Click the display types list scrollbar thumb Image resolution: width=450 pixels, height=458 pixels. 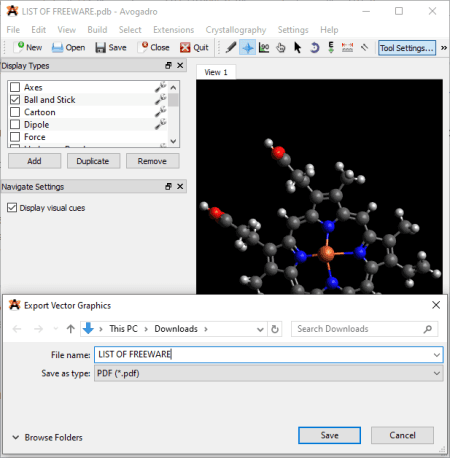pyautogui.click(x=173, y=100)
